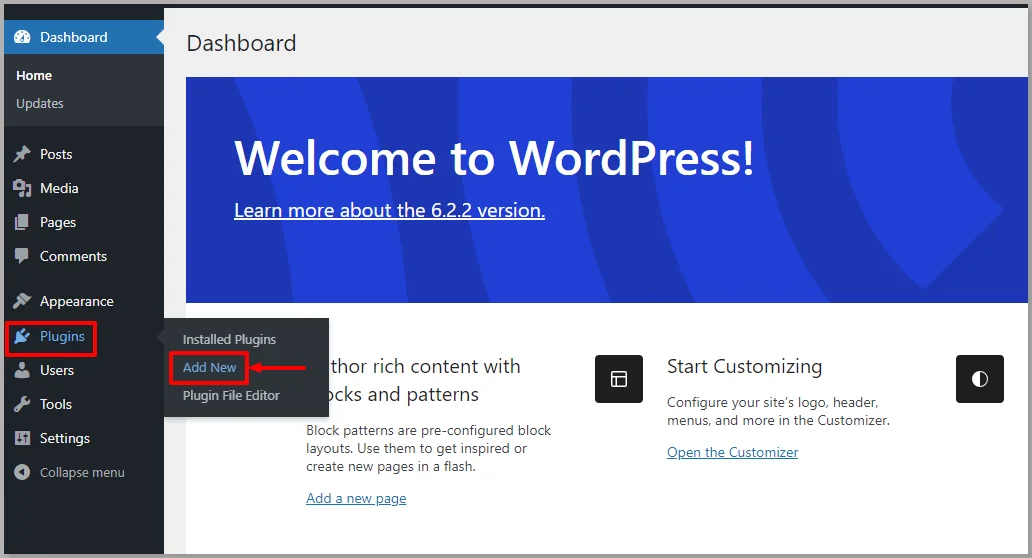Click the Open the Customizer link
1032x558 pixels.
click(x=733, y=452)
